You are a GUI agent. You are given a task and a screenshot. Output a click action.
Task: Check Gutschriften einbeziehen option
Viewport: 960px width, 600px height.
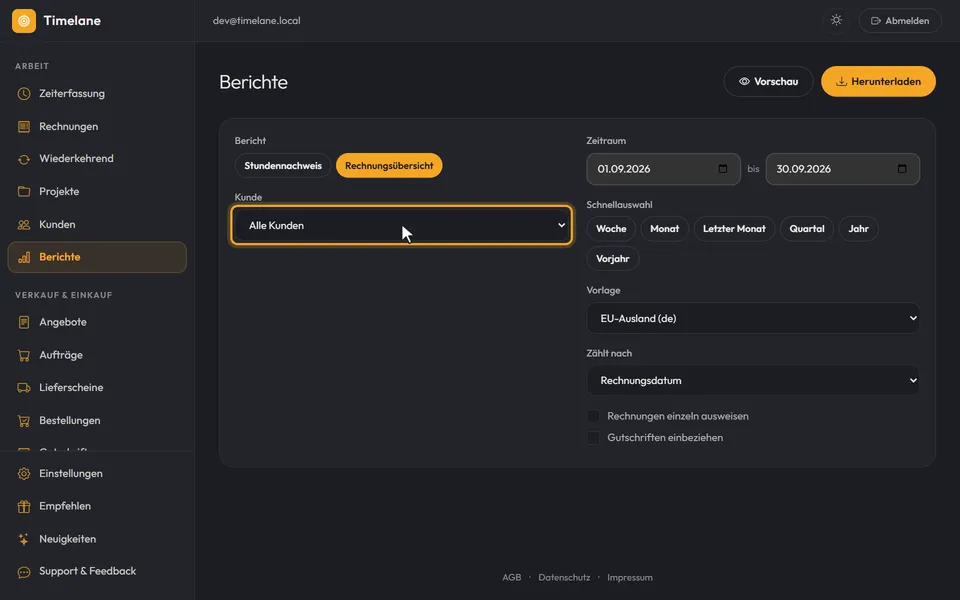(x=593, y=438)
